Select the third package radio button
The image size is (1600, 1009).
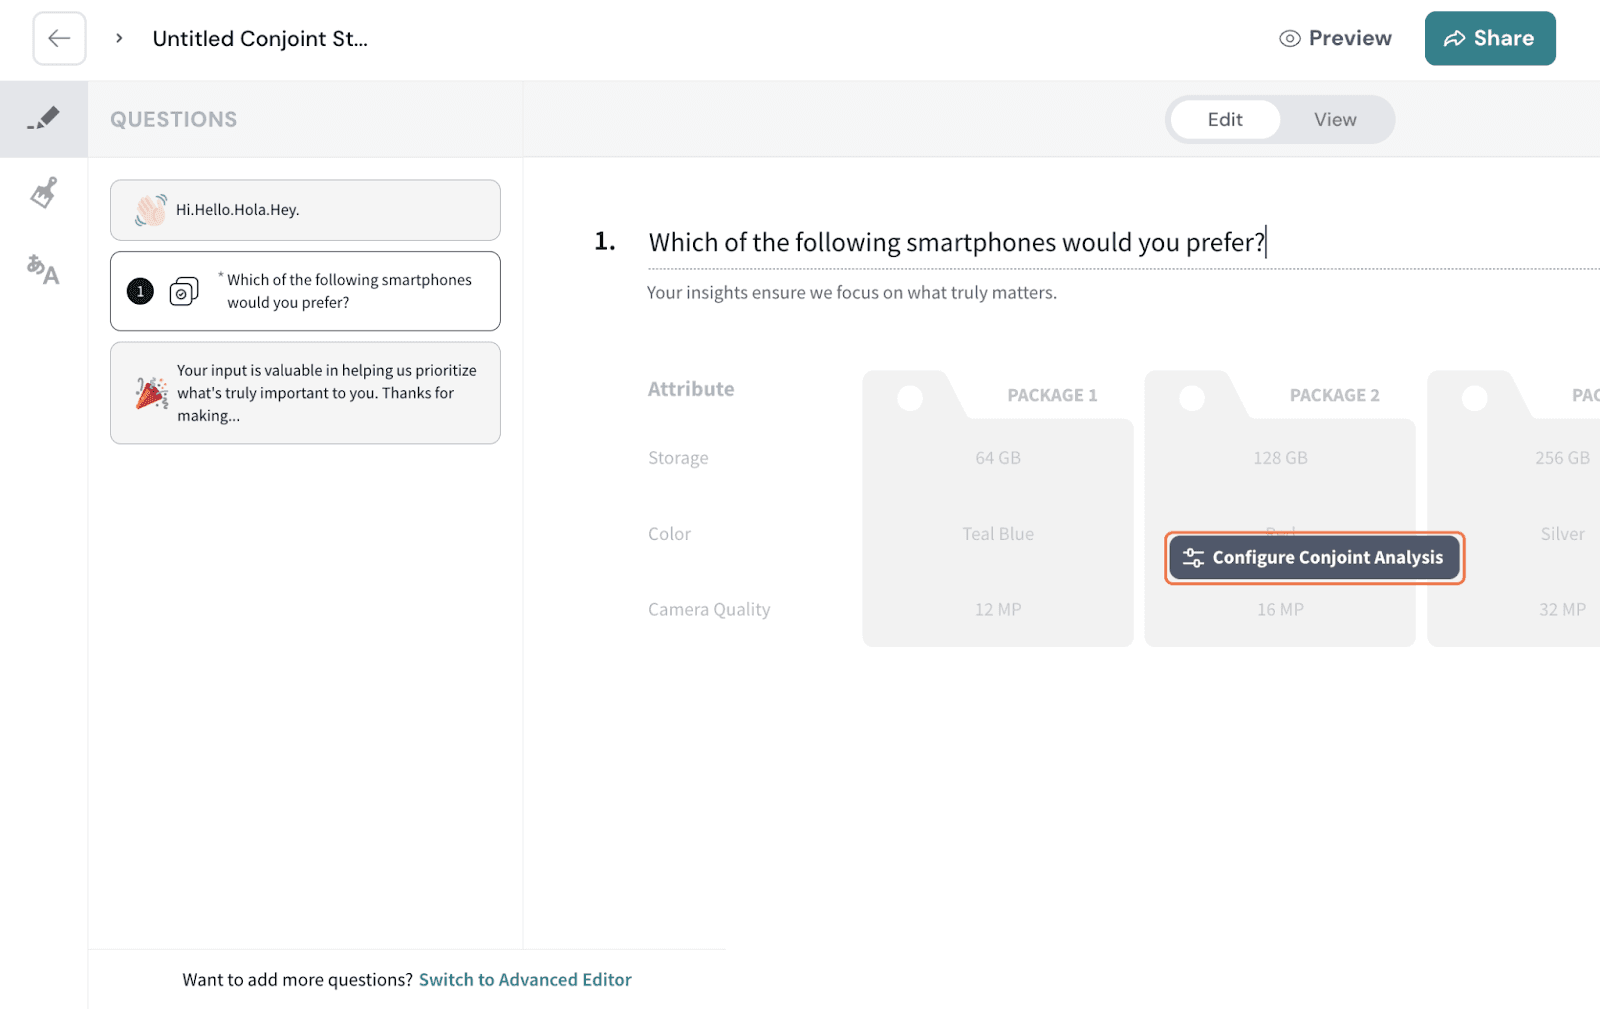pyautogui.click(x=1474, y=398)
